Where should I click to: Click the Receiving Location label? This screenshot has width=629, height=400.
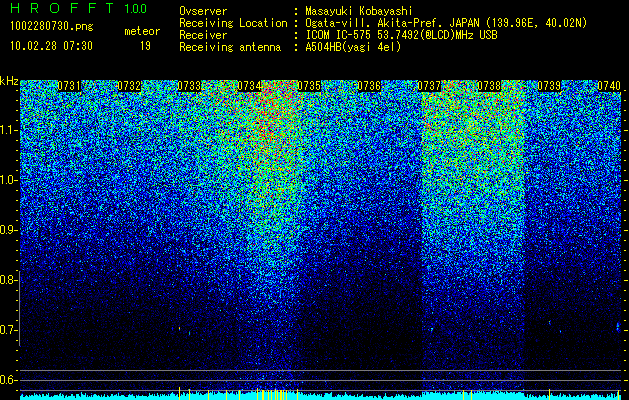(x=233, y=23)
